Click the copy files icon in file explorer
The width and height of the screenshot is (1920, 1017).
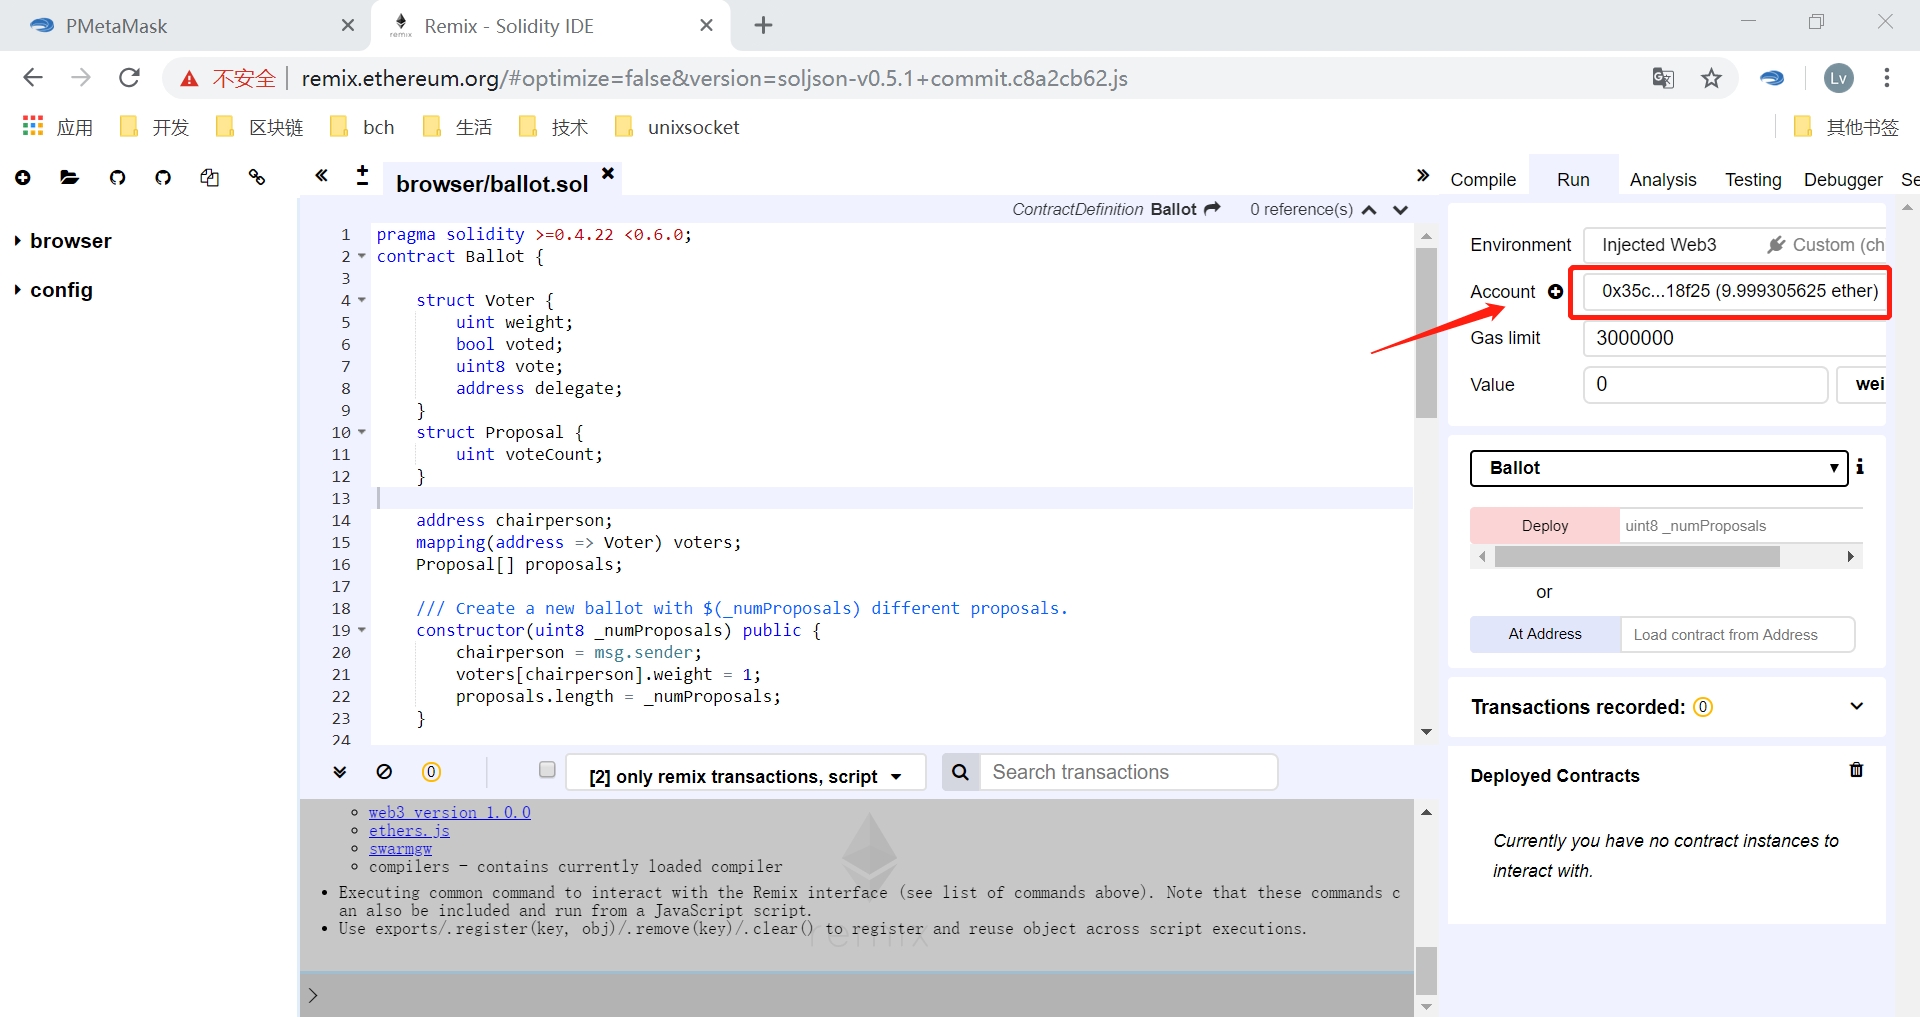[209, 178]
